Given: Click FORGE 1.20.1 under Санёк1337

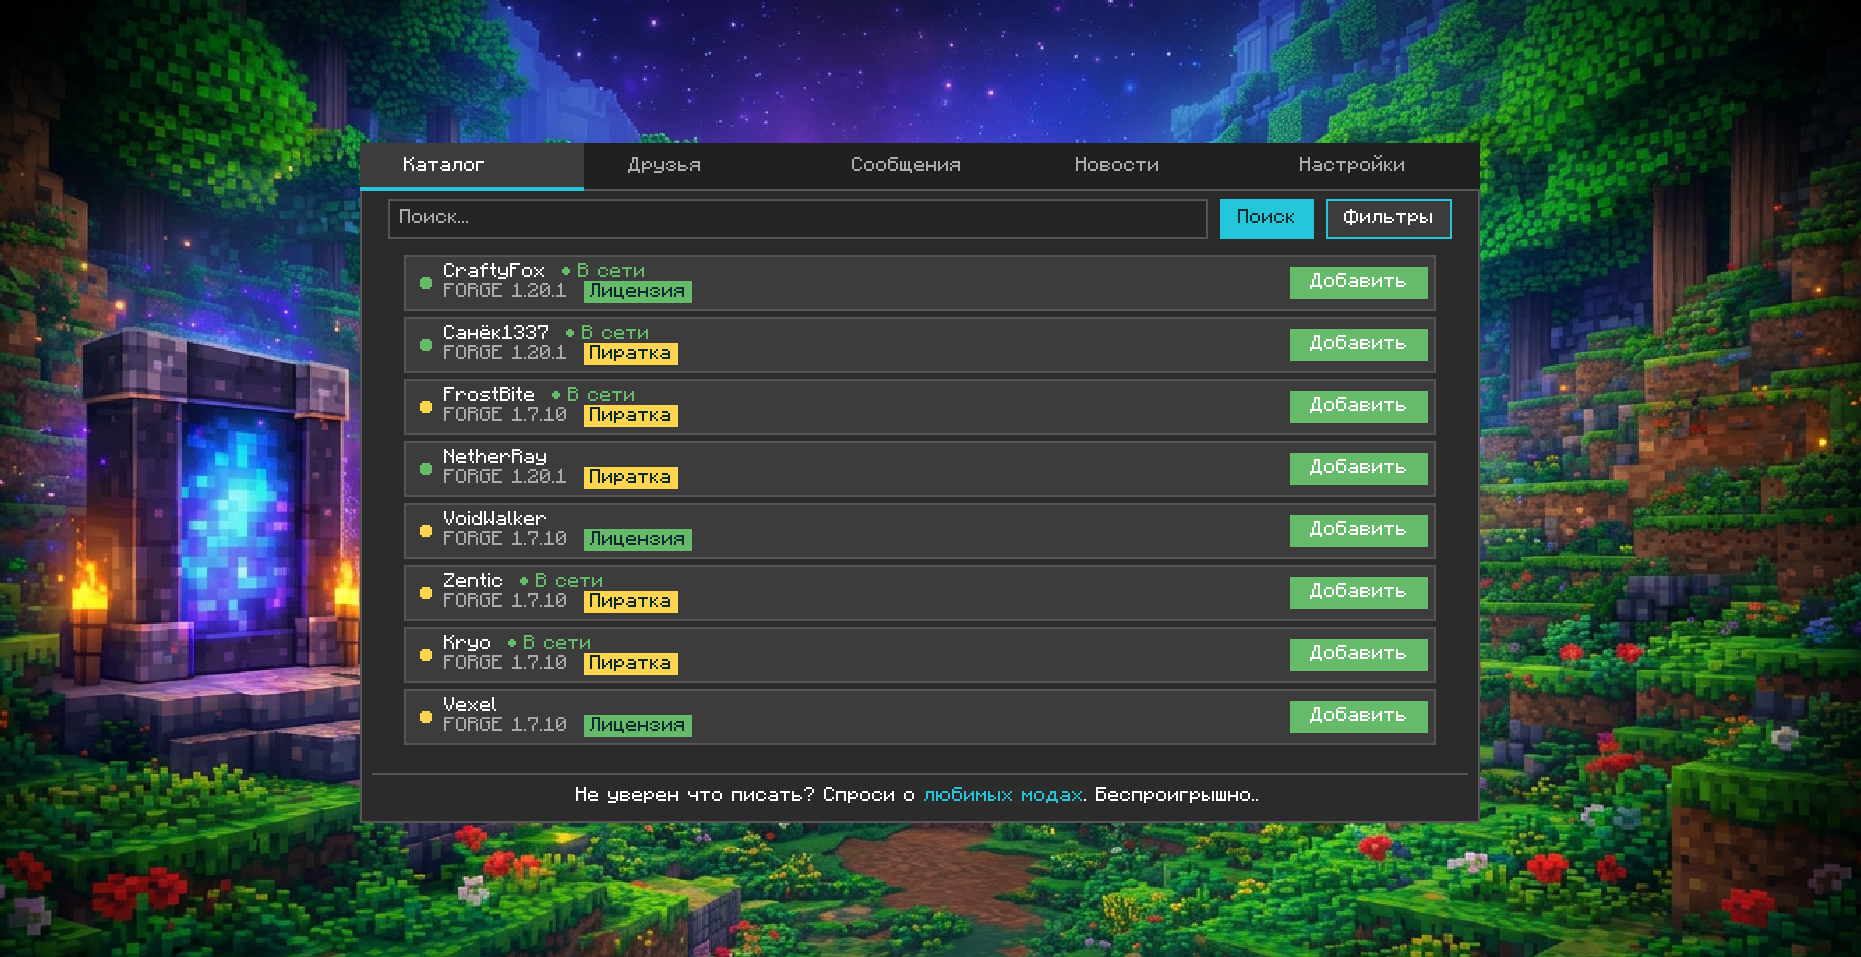Looking at the screenshot, I should pyautogui.click(x=505, y=353).
